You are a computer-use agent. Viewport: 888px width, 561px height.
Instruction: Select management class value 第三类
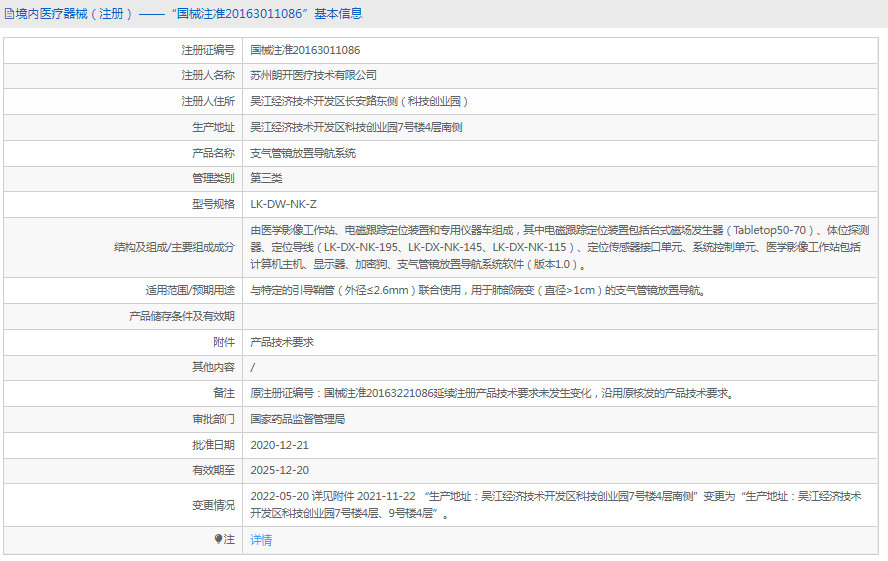266,178
